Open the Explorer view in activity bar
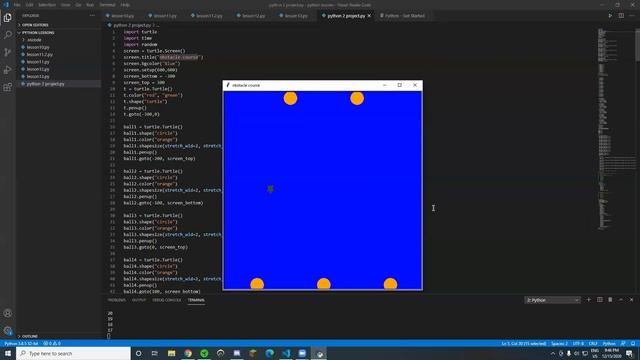 tap(8, 18)
